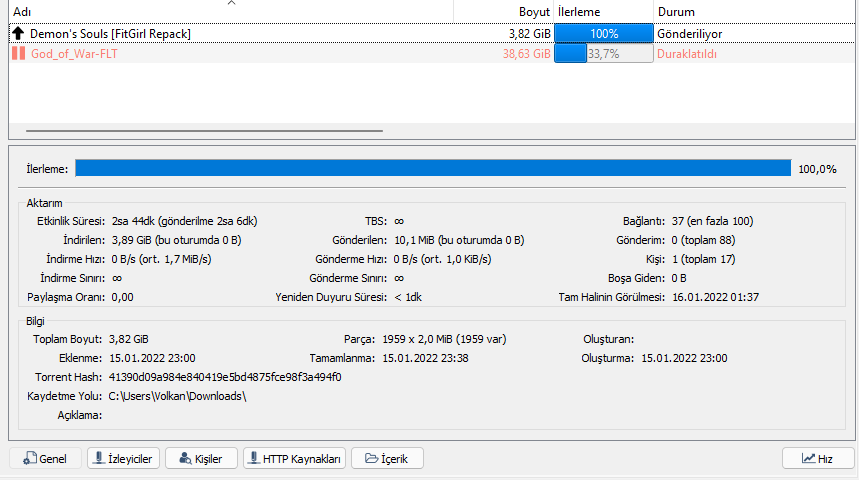Viewport: 859px width, 480px height.
Task: Show the Hız graph tab
Action: click(x=818, y=459)
